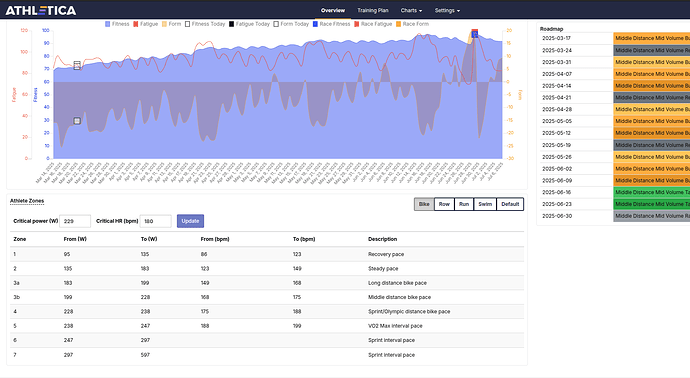The width and height of the screenshot is (690, 378).
Task: Open the Charts dropdown menu
Action: (411, 11)
